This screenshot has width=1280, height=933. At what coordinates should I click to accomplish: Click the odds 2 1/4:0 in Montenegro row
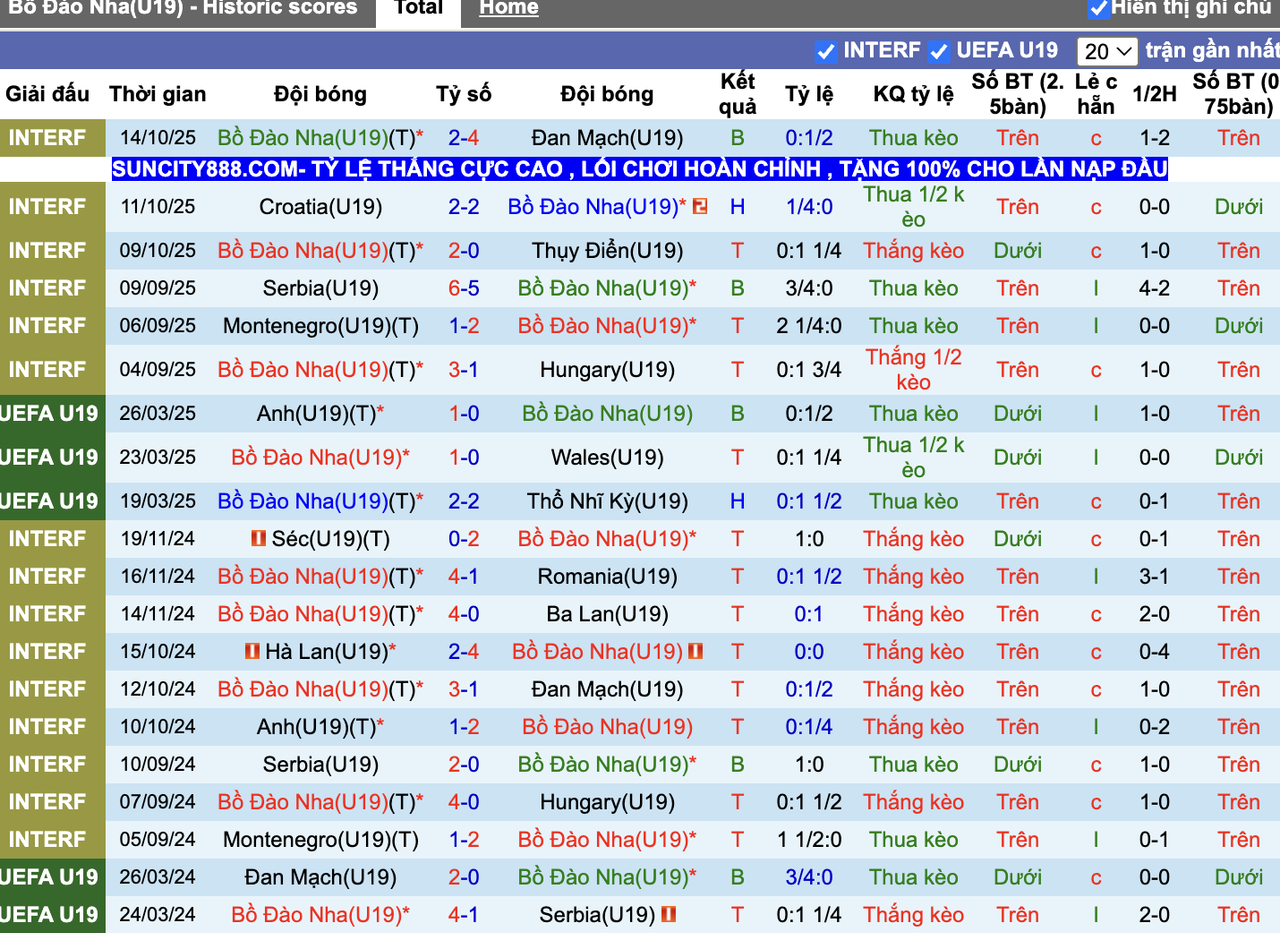point(809,326)
